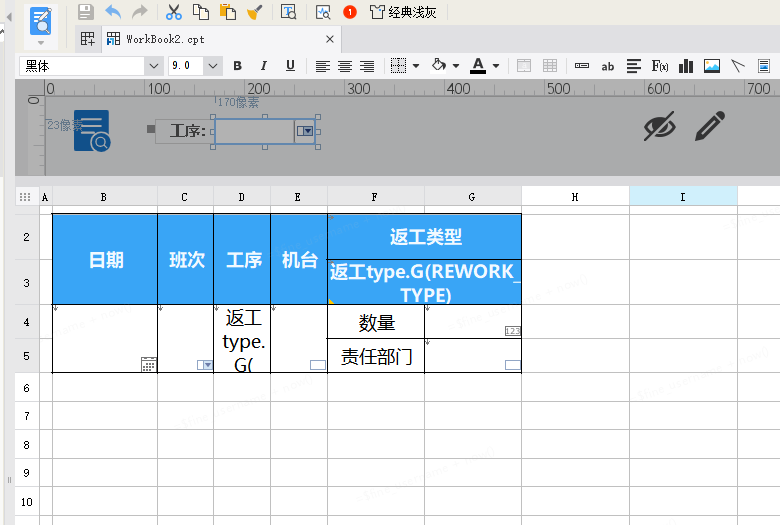Select the 日期 header cell

[x=105, y=259]
